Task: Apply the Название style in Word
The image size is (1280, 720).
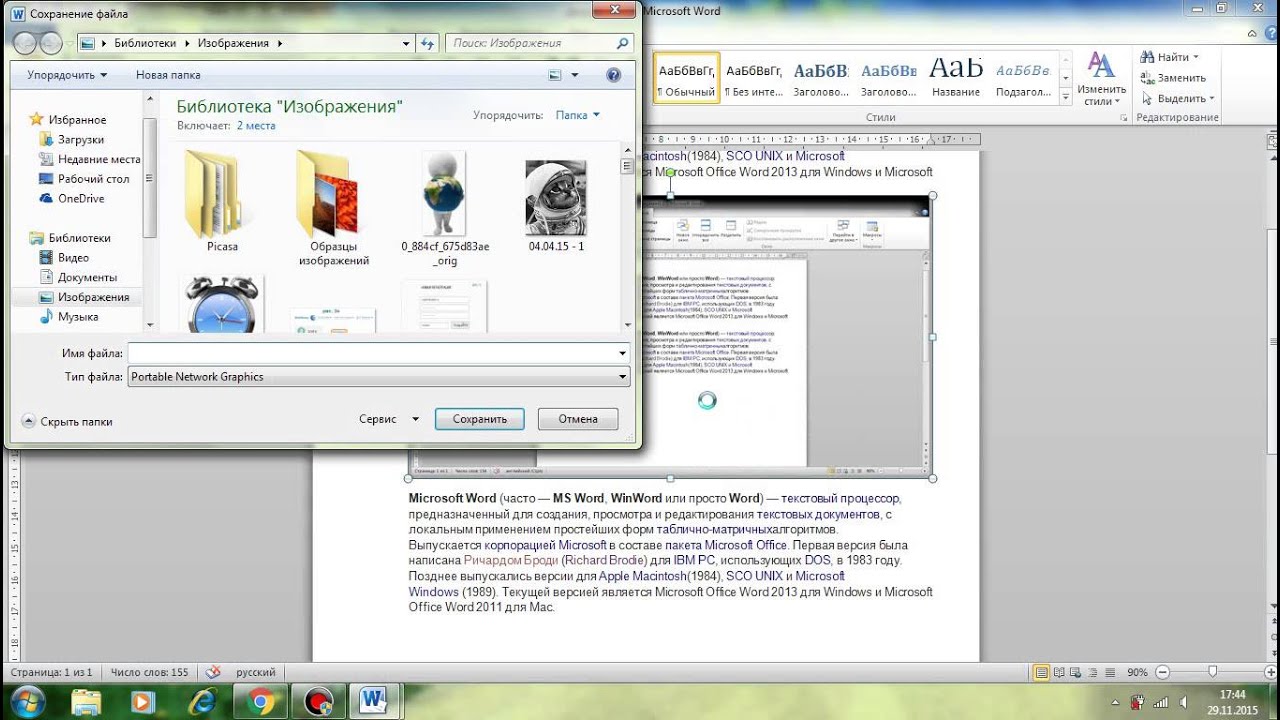Action: pos(956,79)
